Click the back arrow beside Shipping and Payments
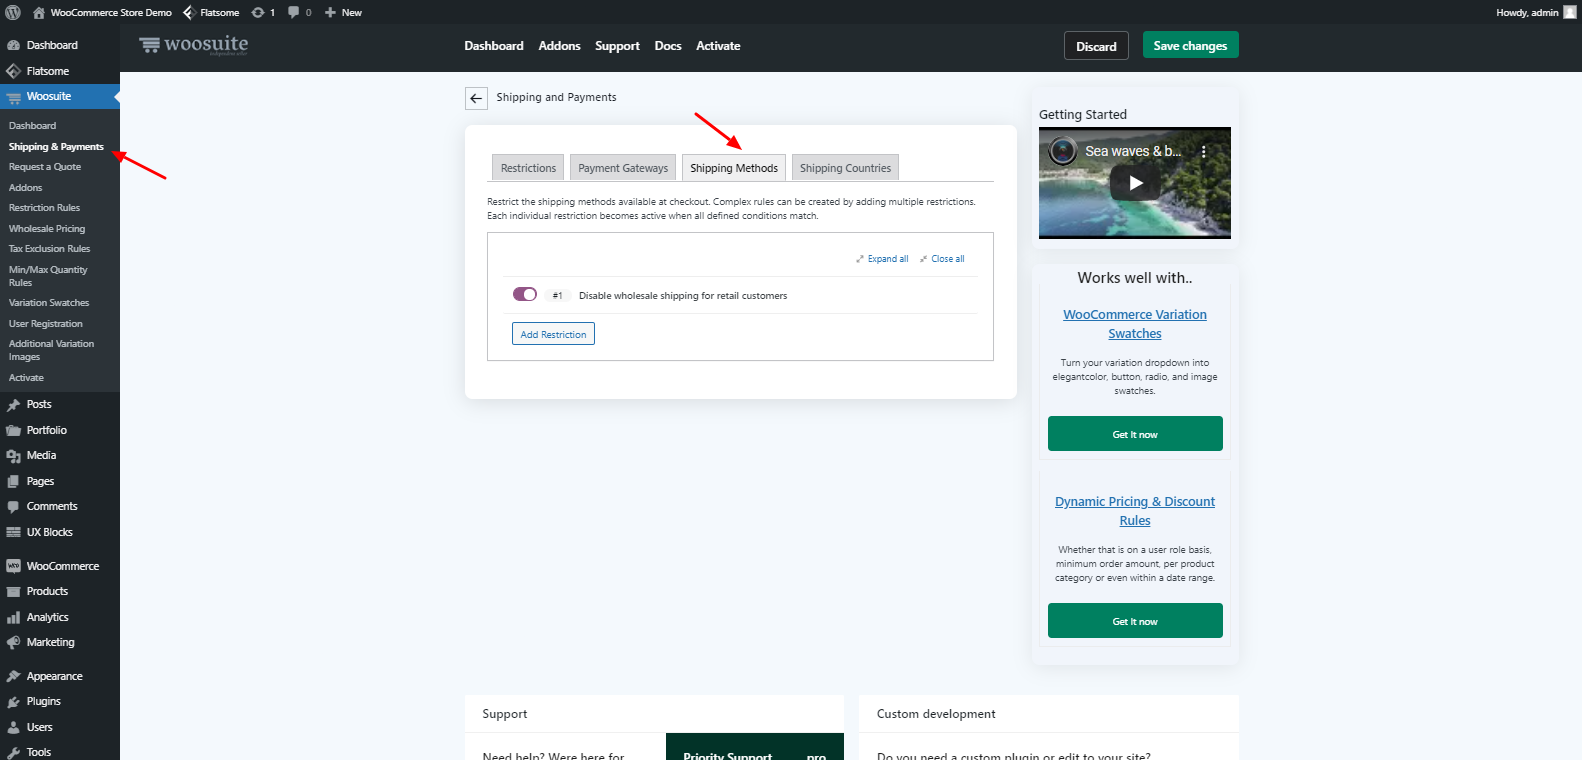Viewport: 1582px width, 760px height. (476, 98)
